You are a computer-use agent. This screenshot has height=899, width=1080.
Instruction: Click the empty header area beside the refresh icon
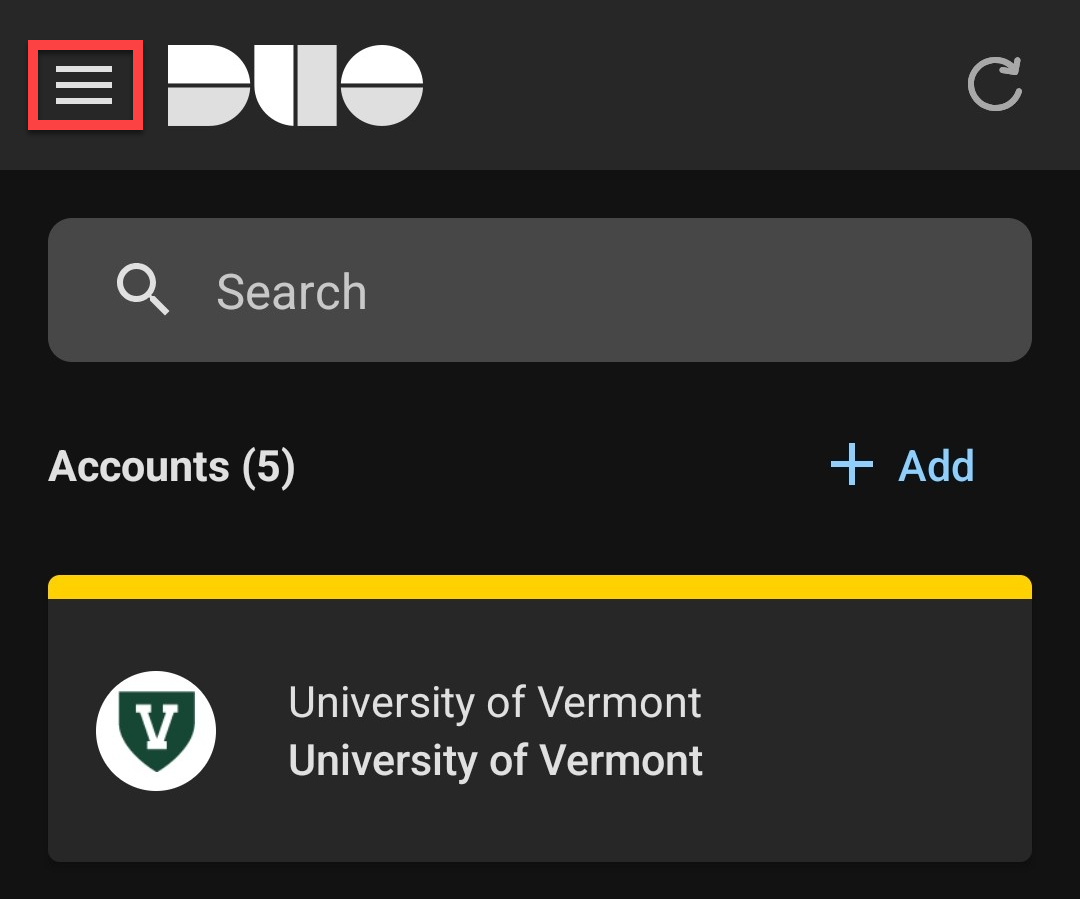(x=689, y=85)
